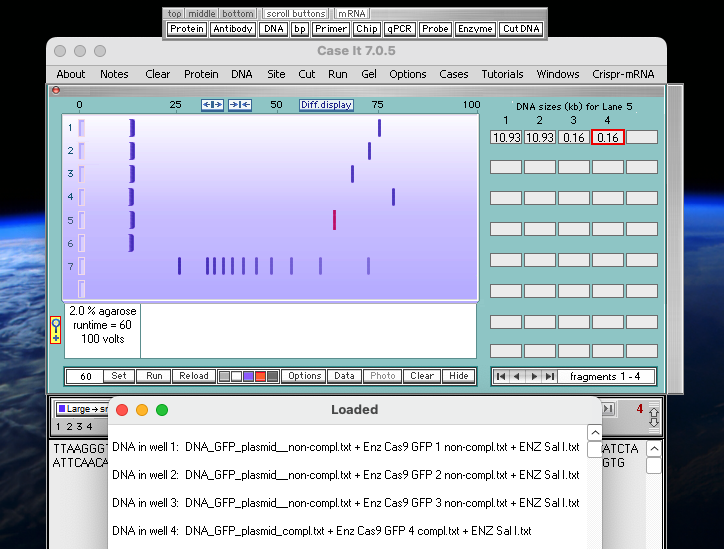Click the Enzyme palette button

tap(475, 29)
